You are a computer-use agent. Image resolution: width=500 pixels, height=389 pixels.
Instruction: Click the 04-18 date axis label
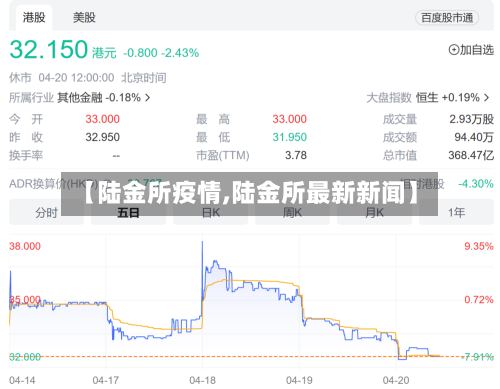coord(202,380)
